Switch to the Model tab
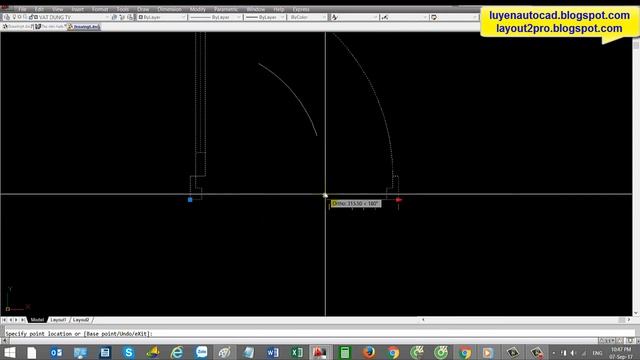 click(x=37, y=320)
